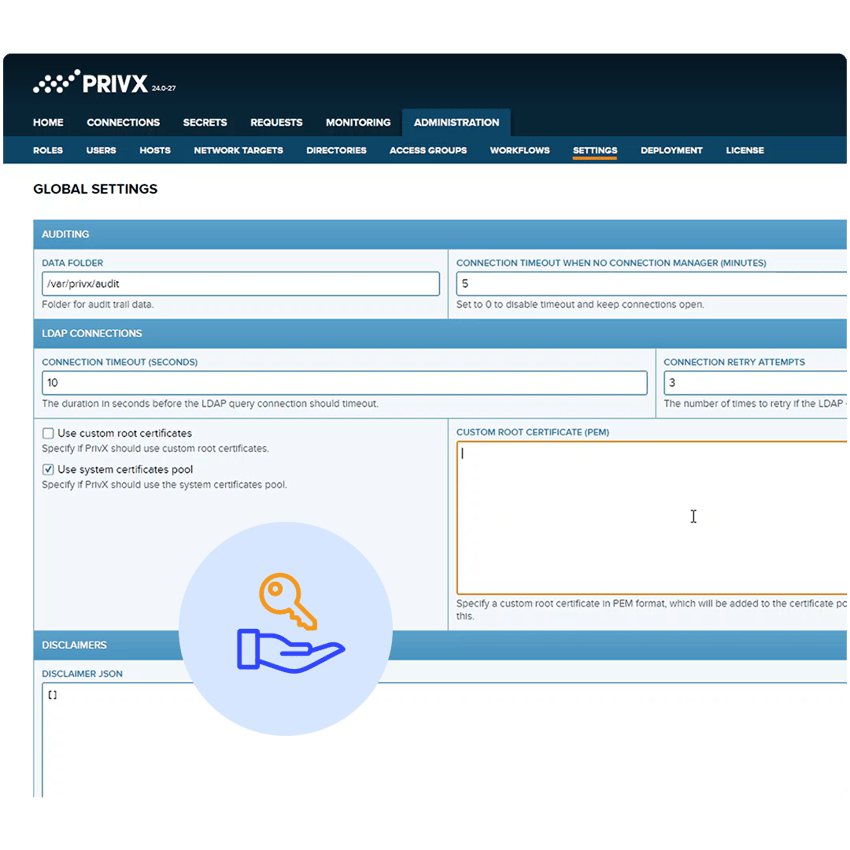
Task: Switch to the Monitoring tab
Action: pos(357,122)
